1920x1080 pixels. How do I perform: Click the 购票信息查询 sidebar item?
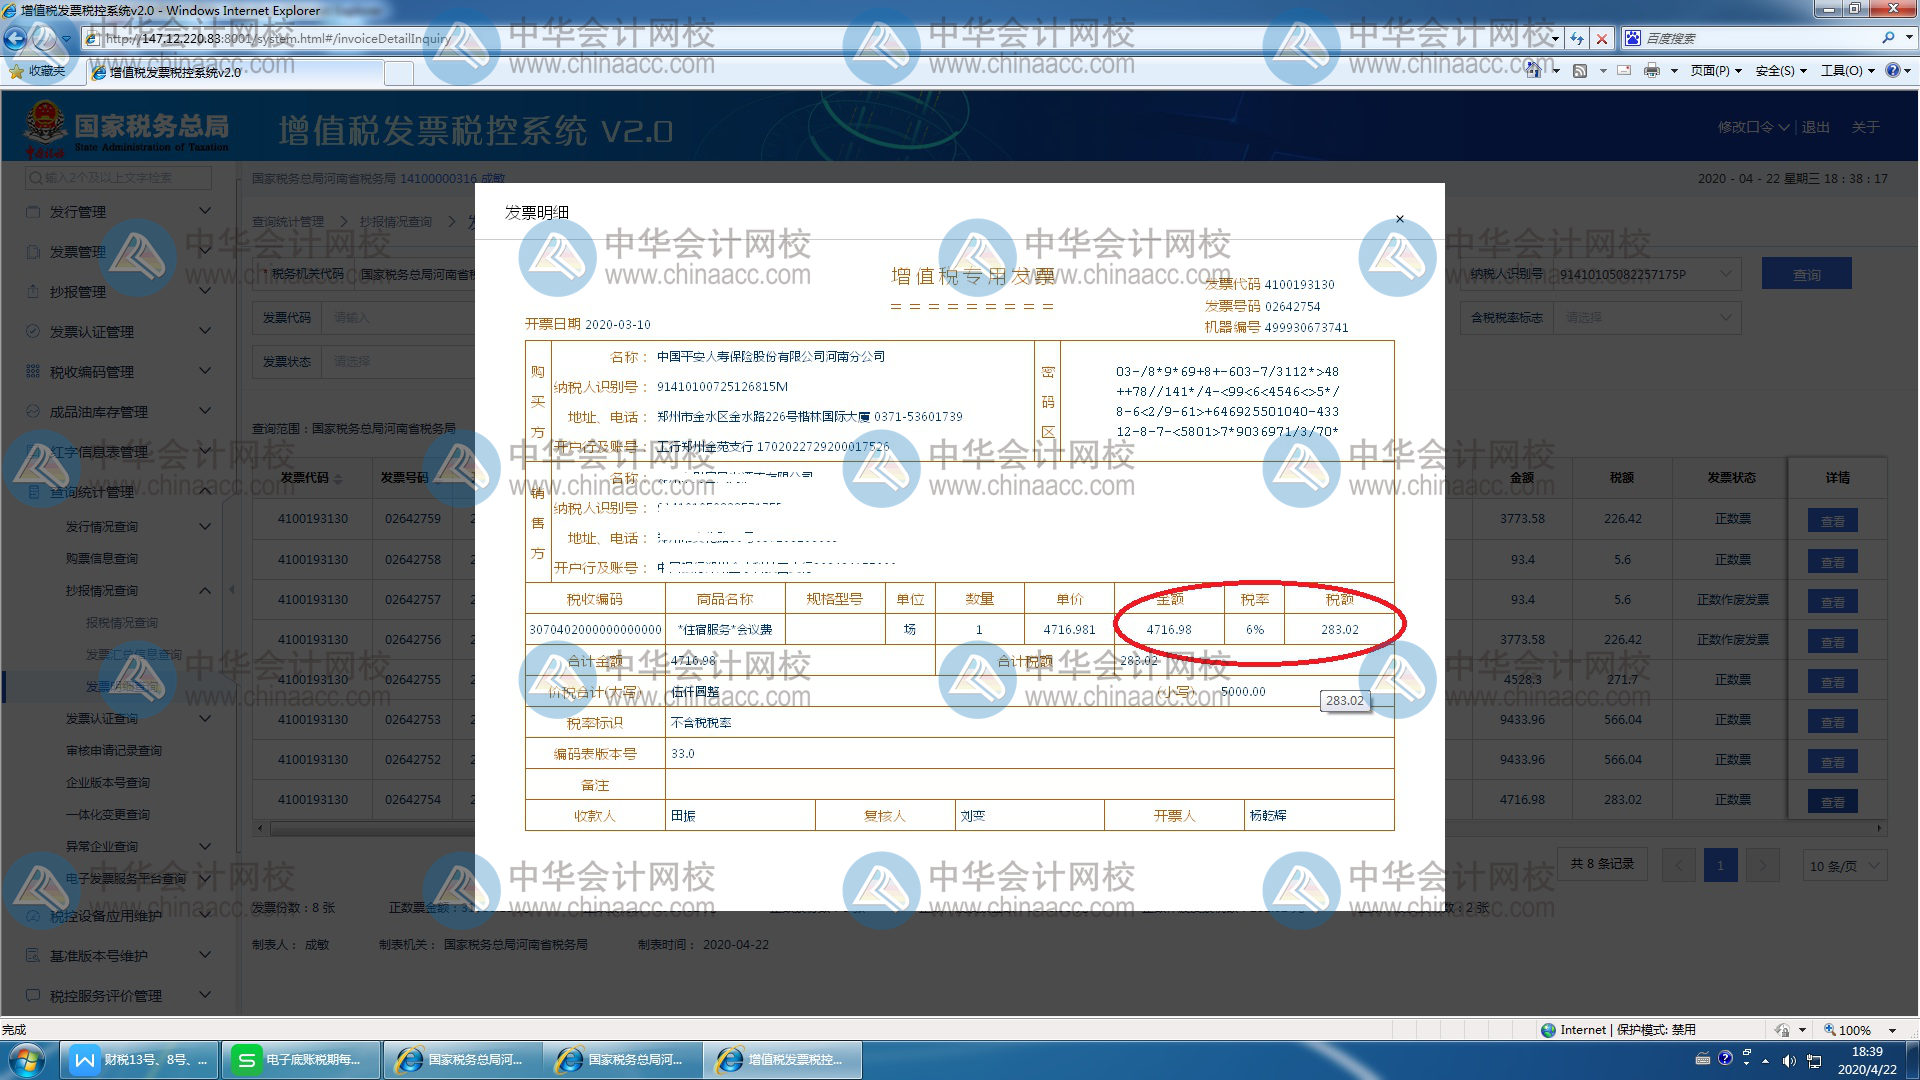(x=102, y=558)
